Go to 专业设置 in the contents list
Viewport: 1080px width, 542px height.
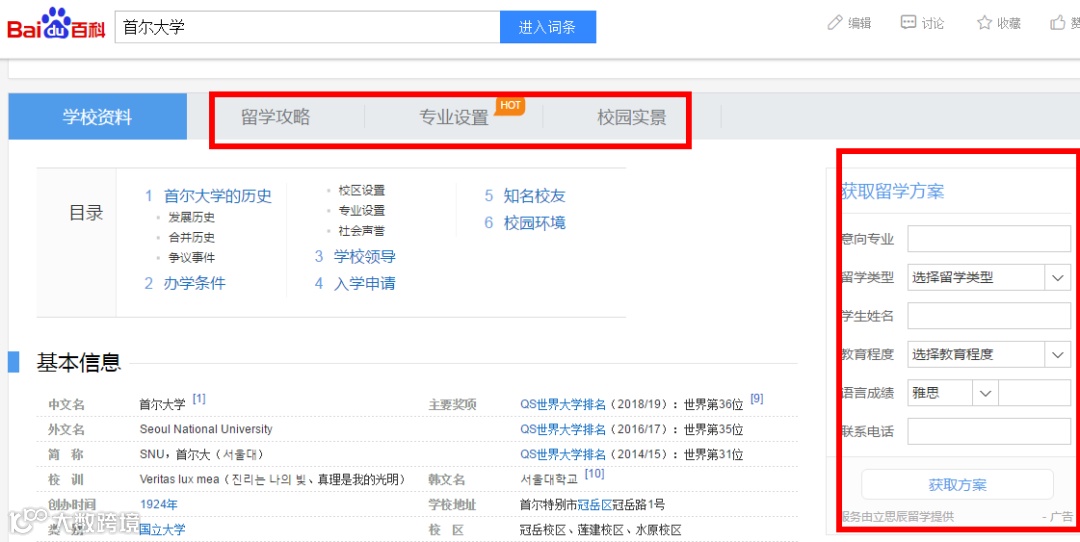tap(362, 211)
